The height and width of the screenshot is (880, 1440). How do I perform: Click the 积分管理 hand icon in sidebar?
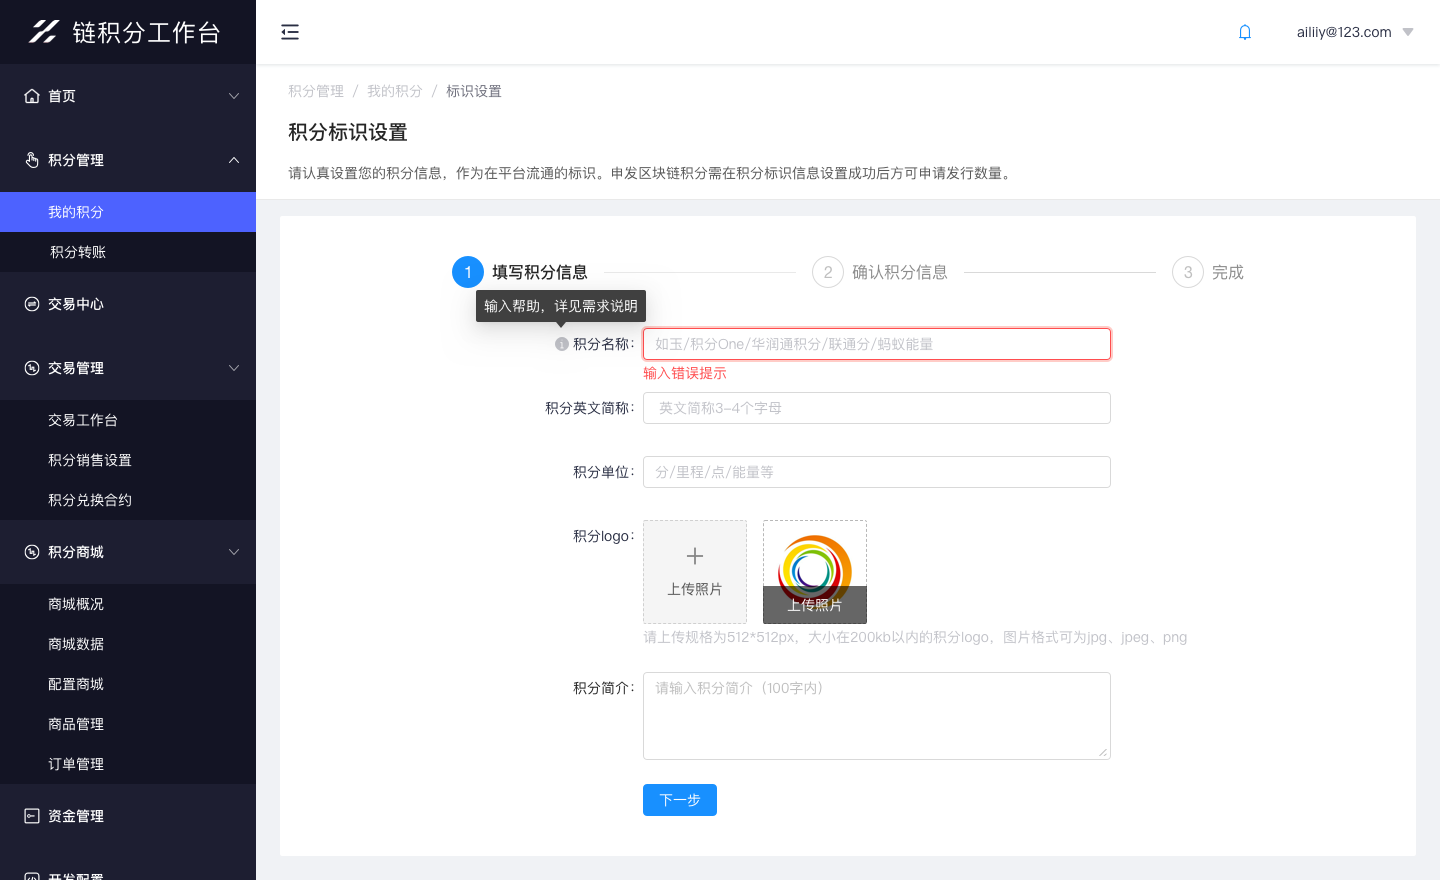click(x=32, y=160)
